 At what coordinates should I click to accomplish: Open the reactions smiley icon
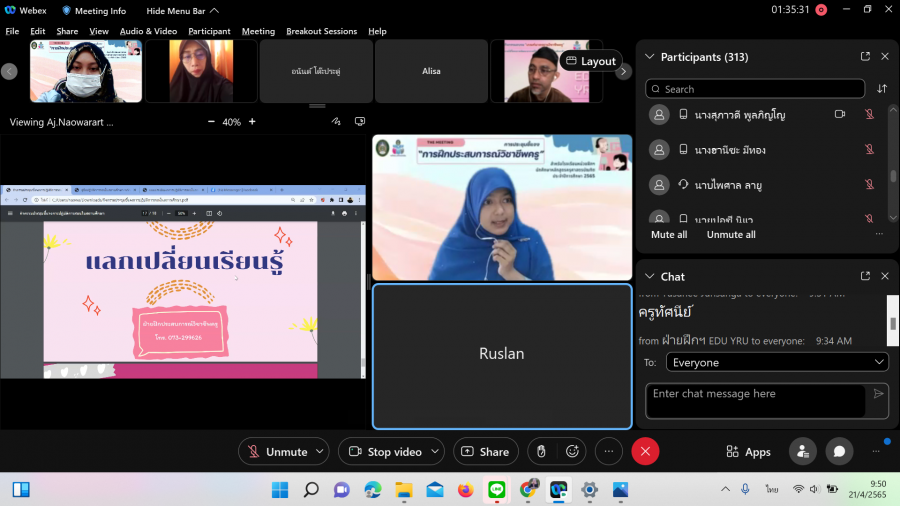coord(573,452)
